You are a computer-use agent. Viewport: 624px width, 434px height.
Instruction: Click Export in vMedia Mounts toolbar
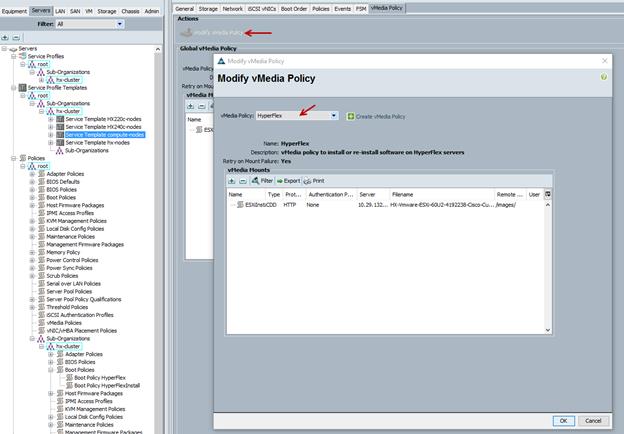(288, 181)
